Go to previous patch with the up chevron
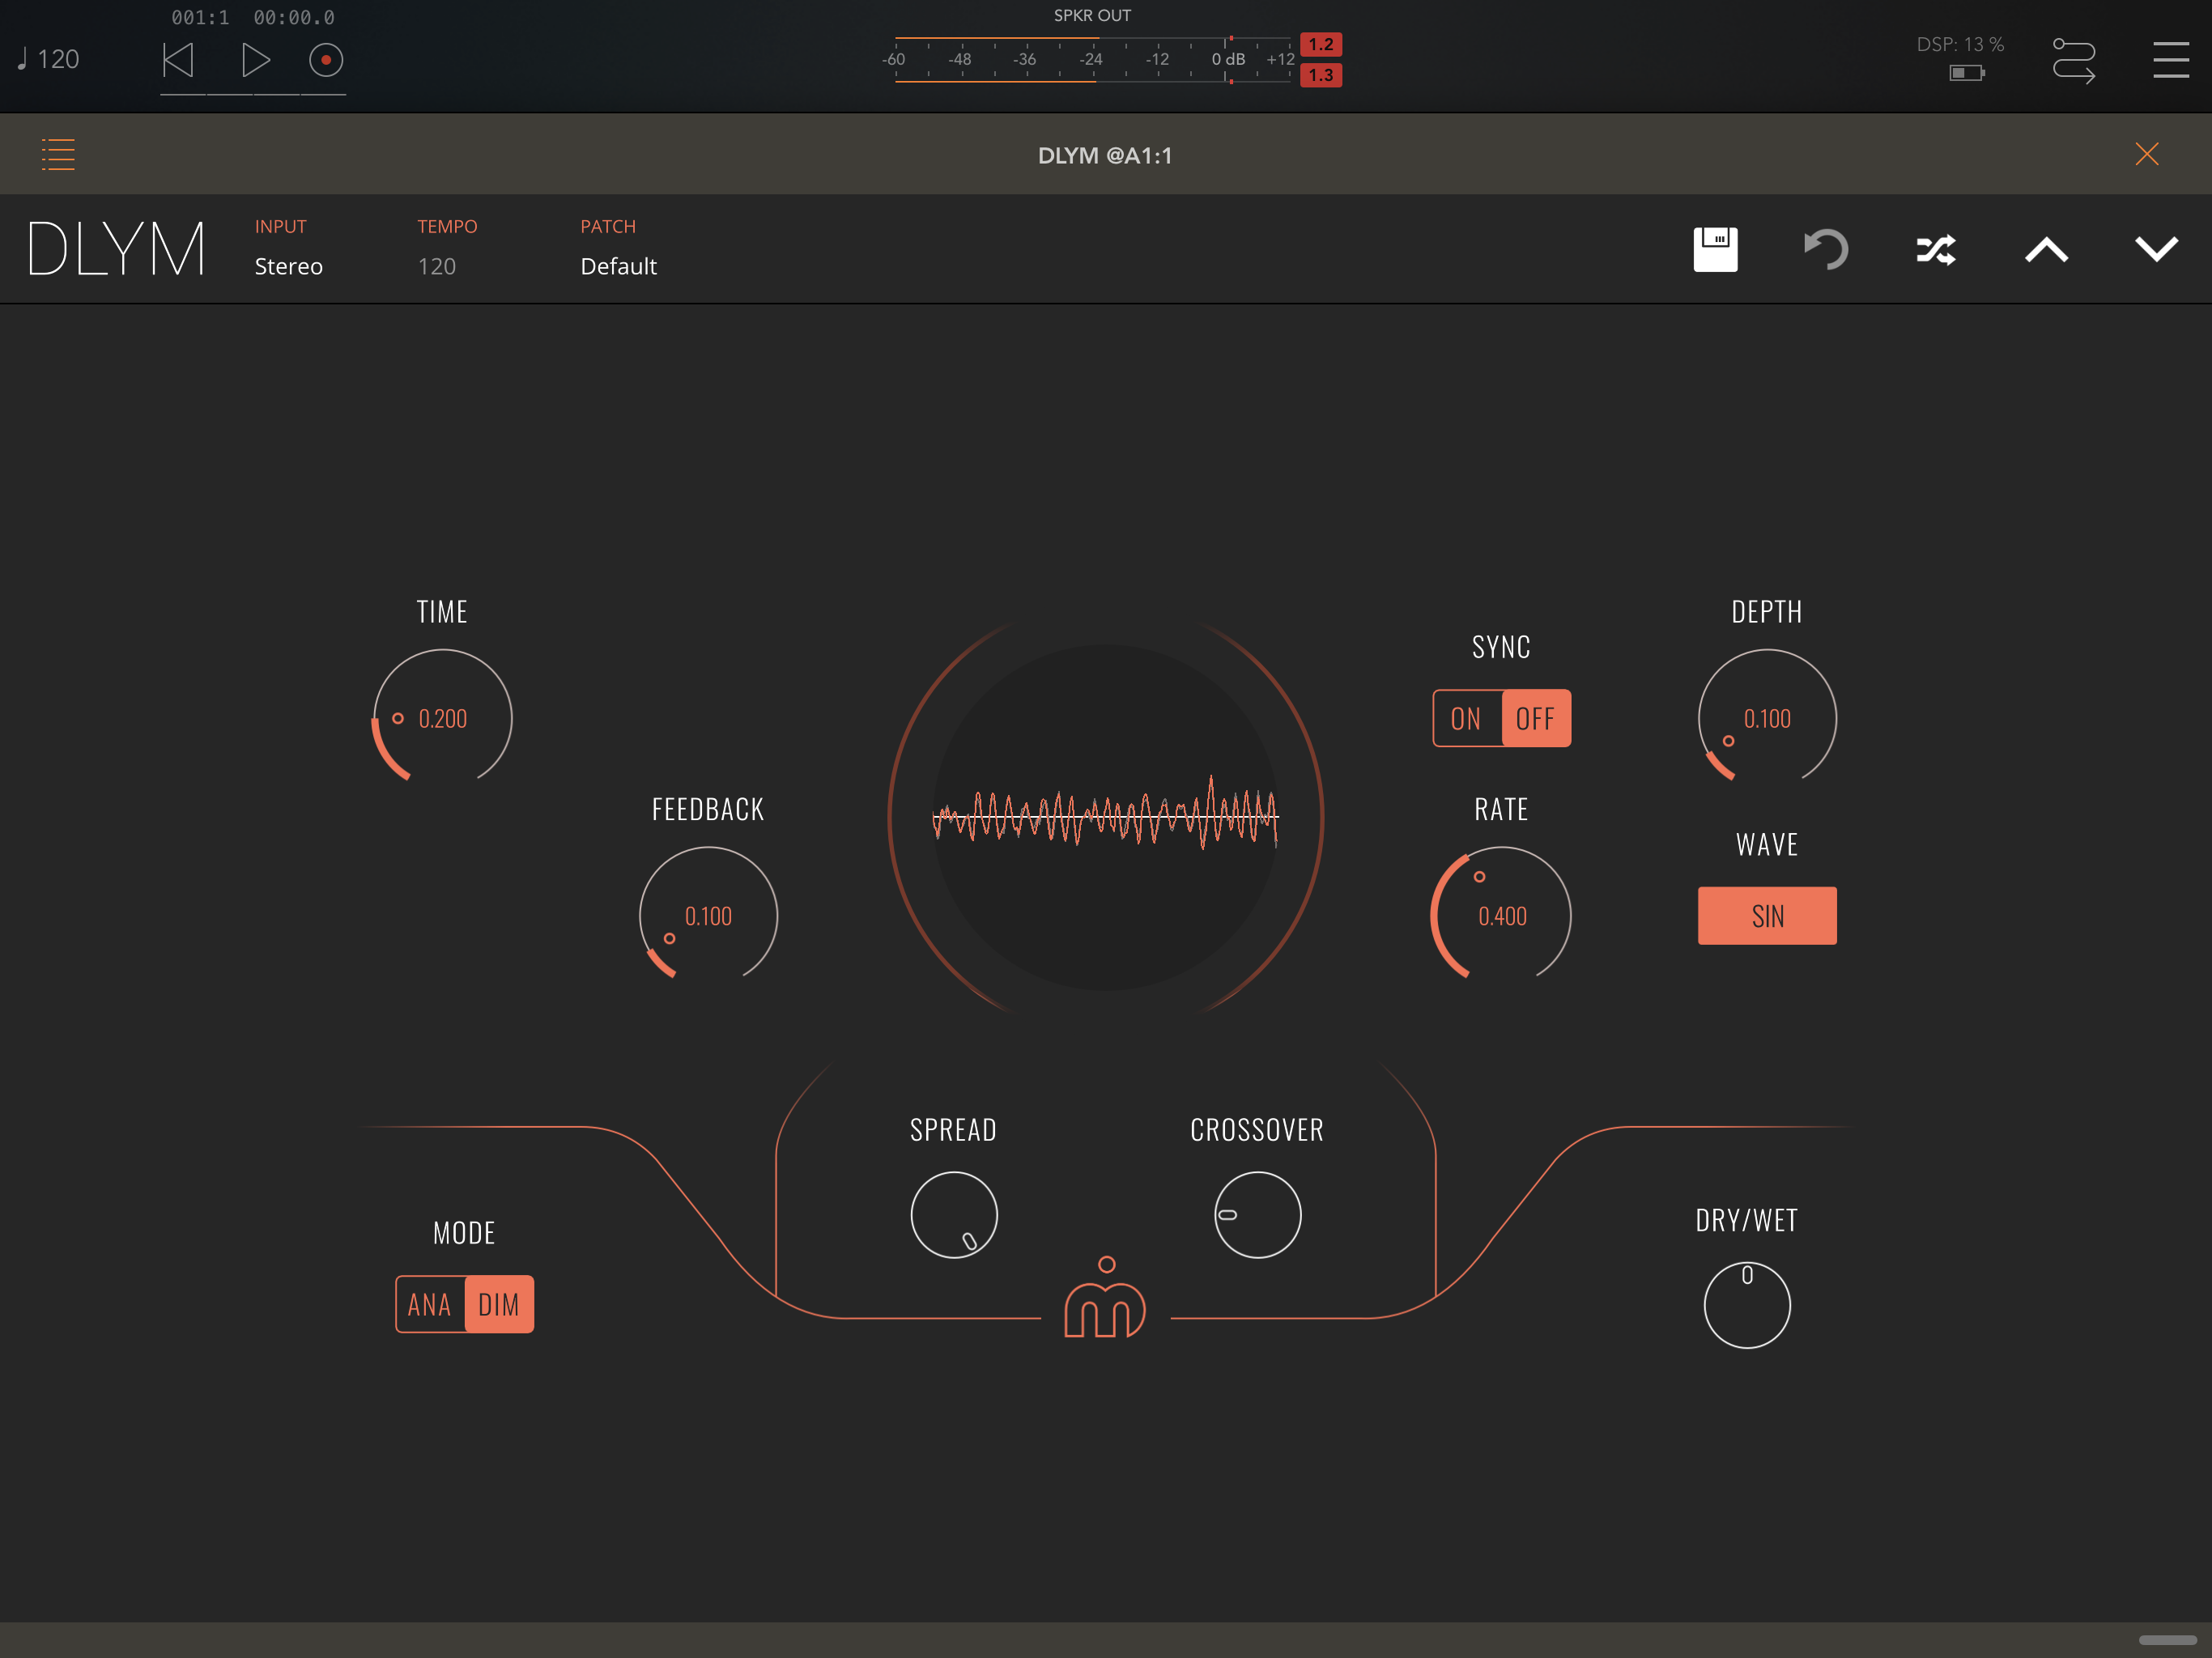 [2046, 249]
